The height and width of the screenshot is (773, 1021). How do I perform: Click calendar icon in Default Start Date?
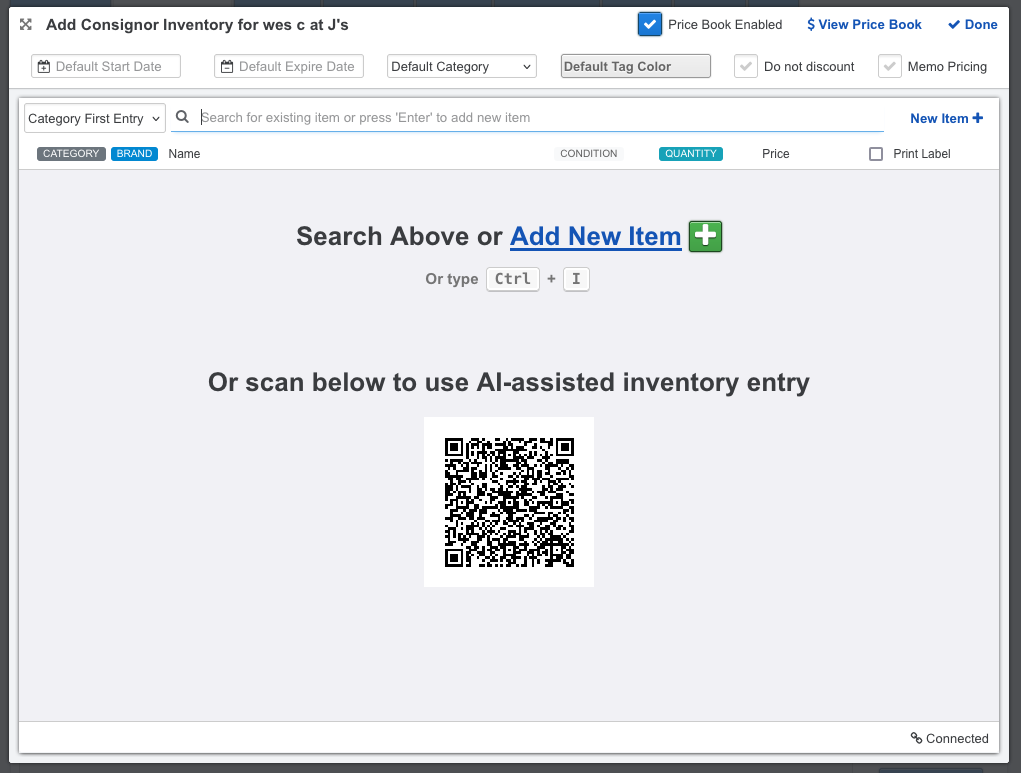43,67
